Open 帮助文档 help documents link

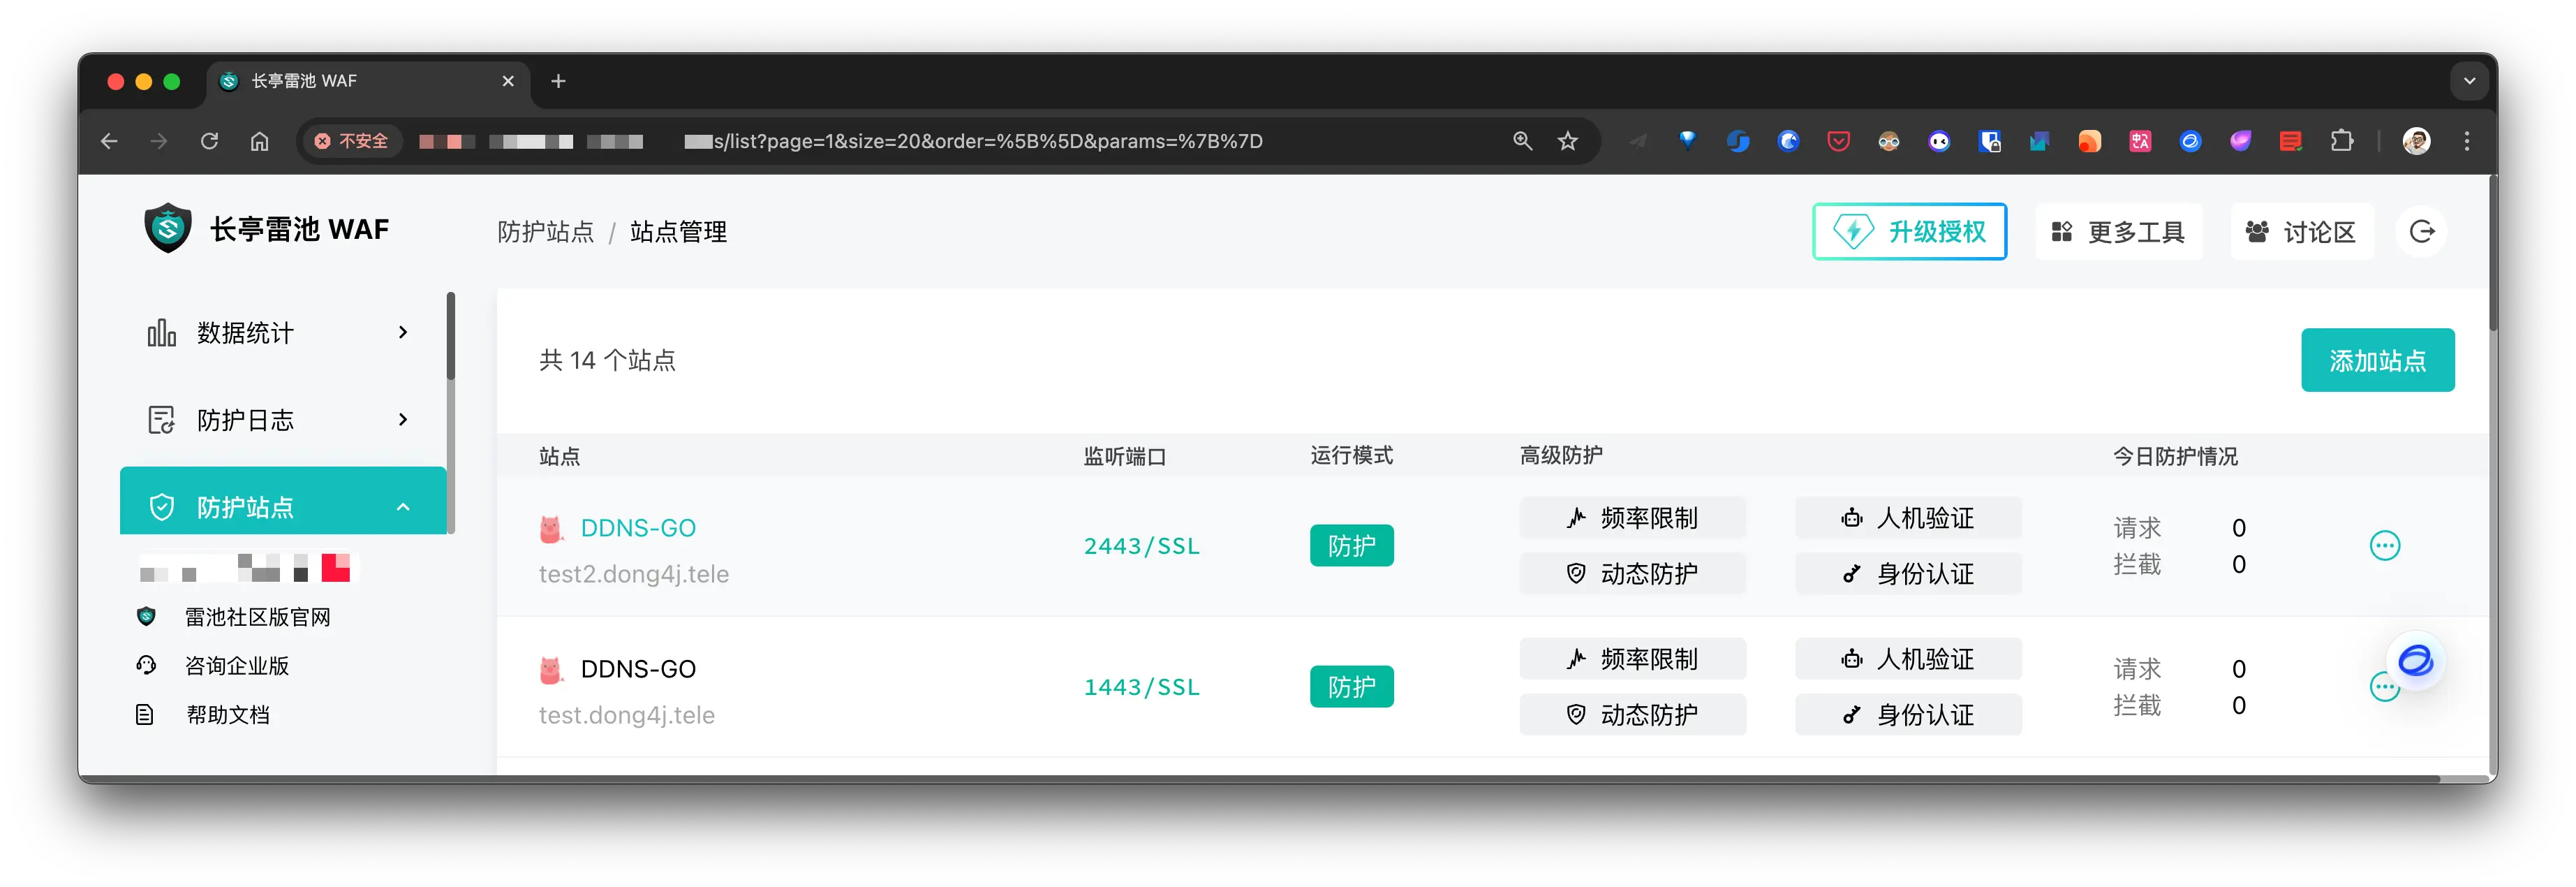(x=227, y=715)
